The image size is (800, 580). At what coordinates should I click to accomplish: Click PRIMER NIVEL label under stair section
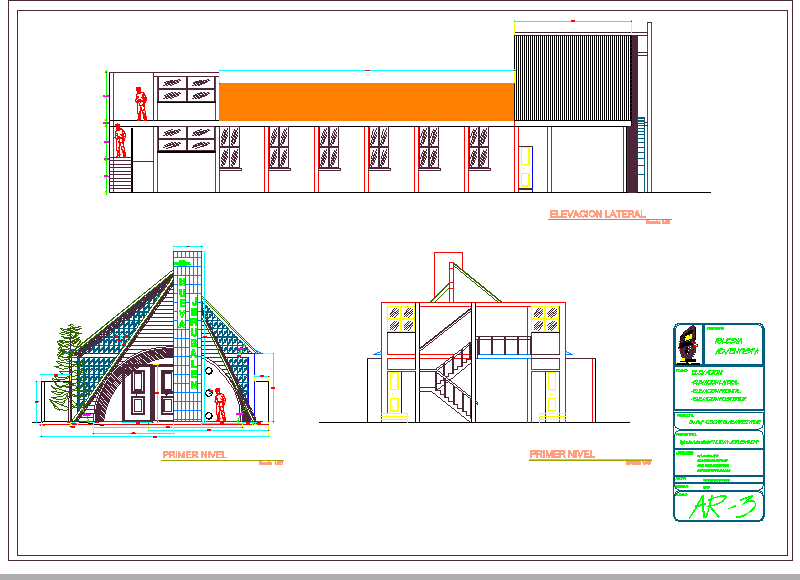pyautogui.click(x=561, y=454)
